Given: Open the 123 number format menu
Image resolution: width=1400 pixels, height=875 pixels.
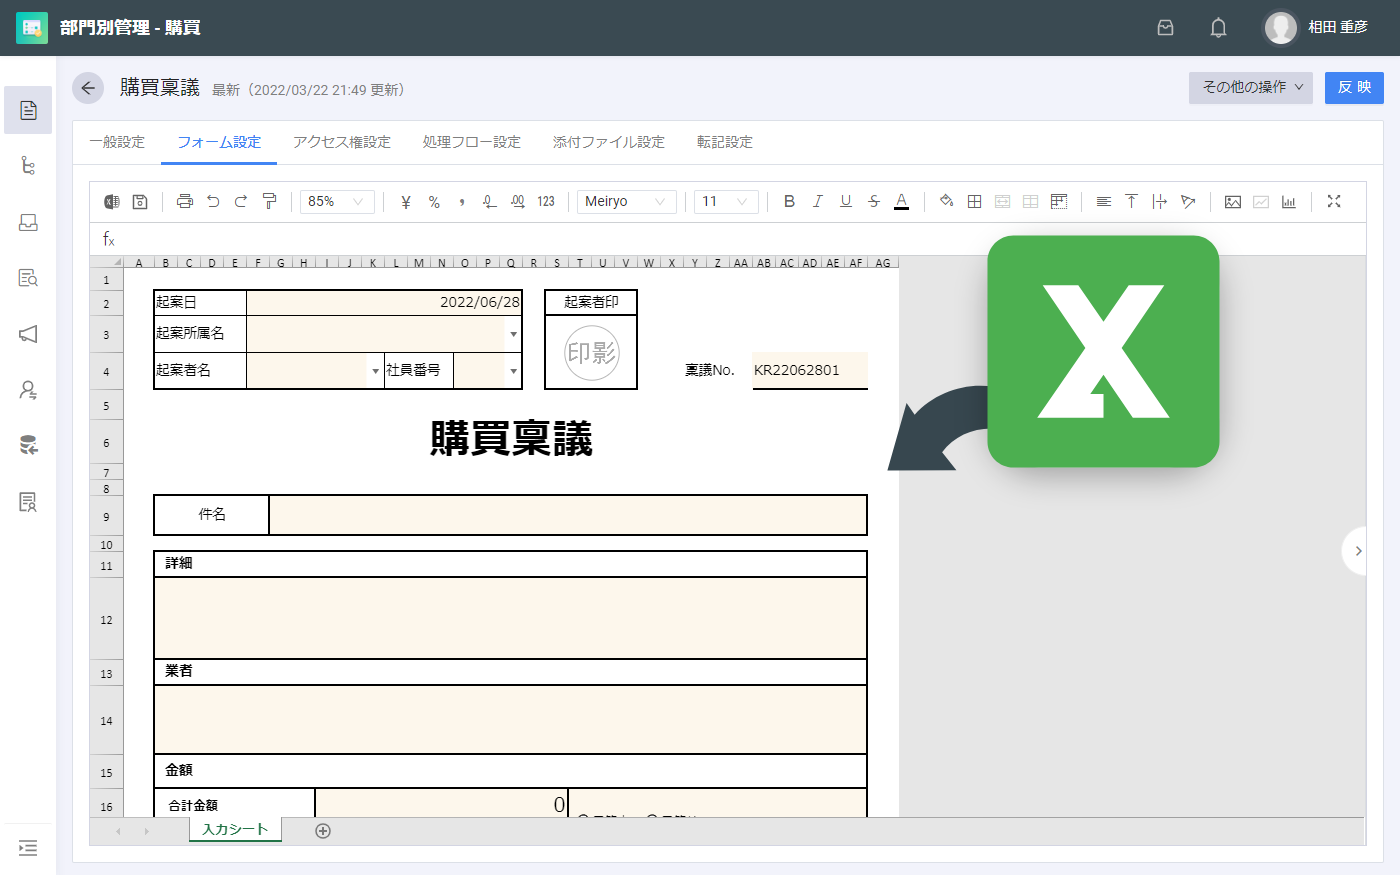Looking at the screenshot, I should [546, 201].
